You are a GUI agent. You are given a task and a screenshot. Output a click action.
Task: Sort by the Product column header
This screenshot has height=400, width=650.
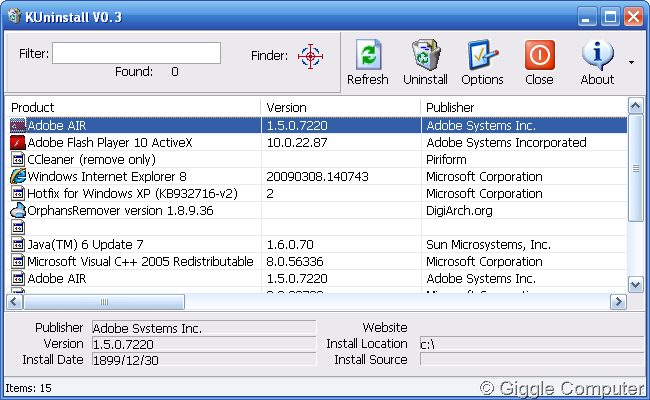pos(133,107)
